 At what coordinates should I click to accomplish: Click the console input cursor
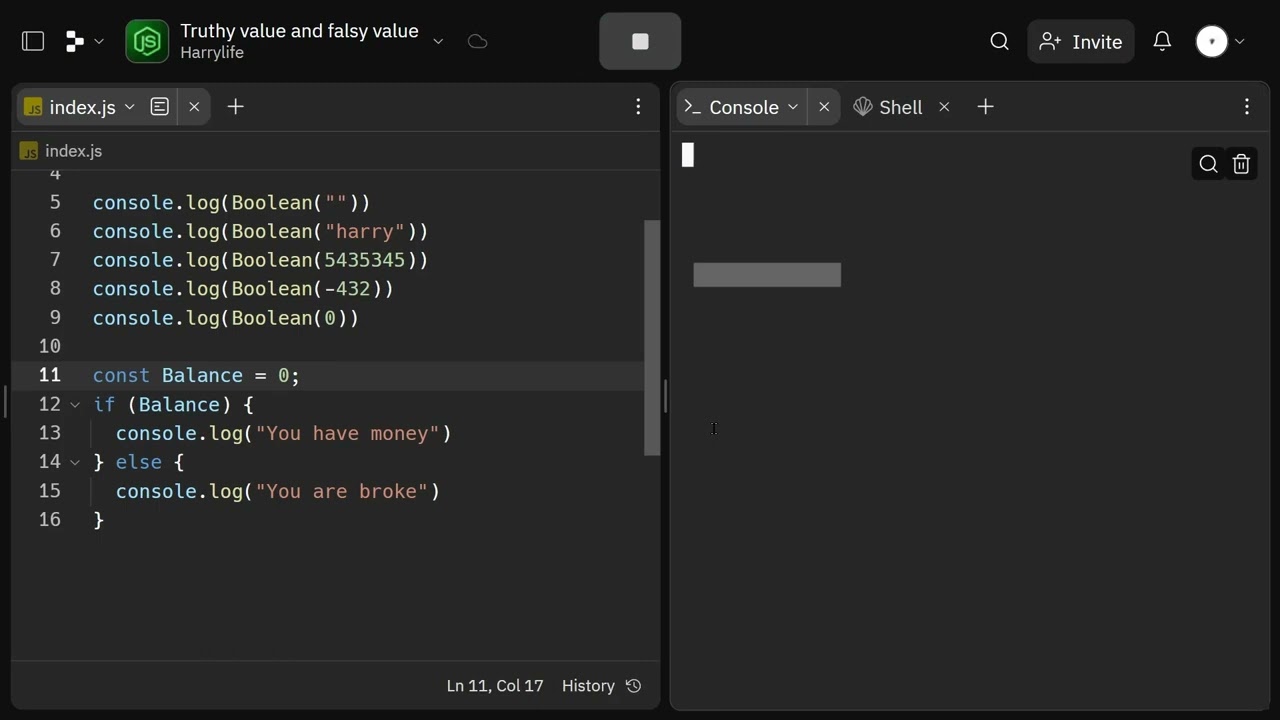click(688, 155)
